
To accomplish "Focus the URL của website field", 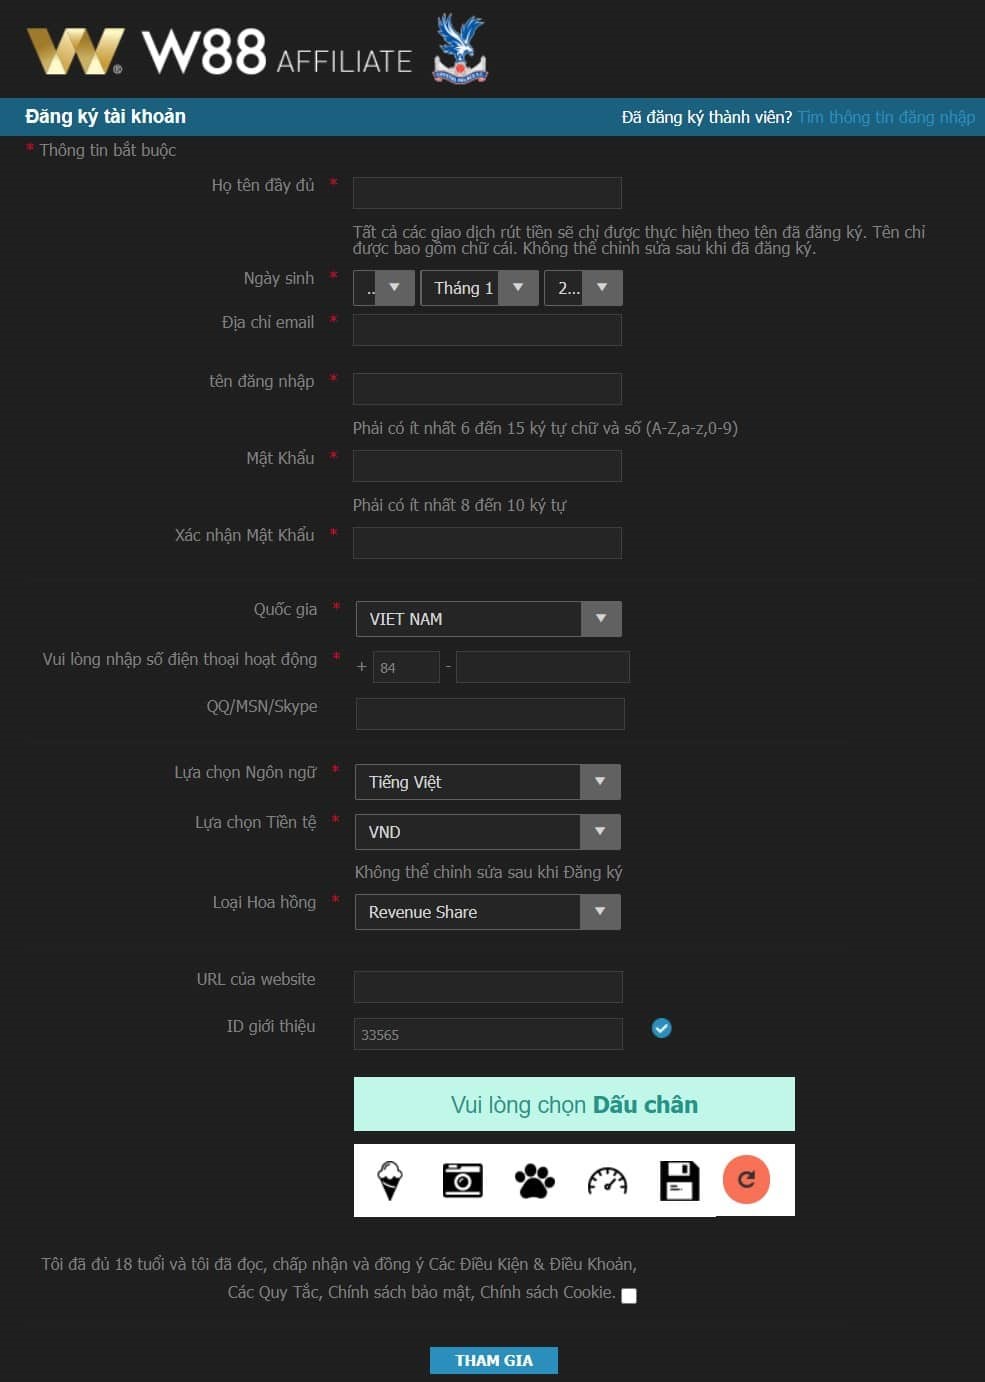I will pos(488,987).
